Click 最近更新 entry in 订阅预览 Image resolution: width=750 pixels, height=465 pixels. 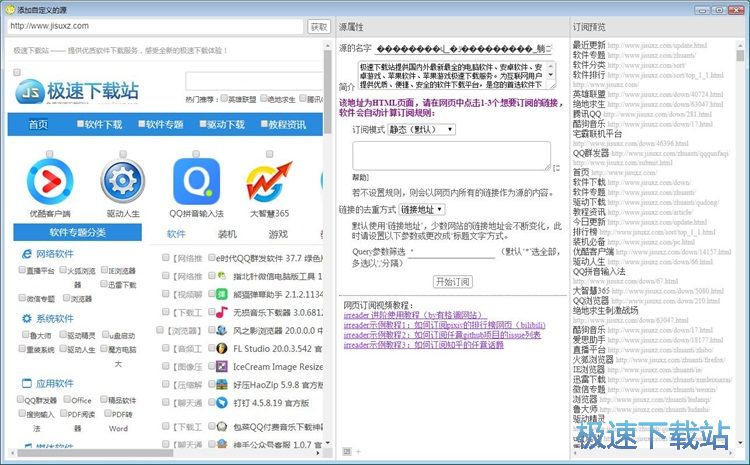point(589,45)
